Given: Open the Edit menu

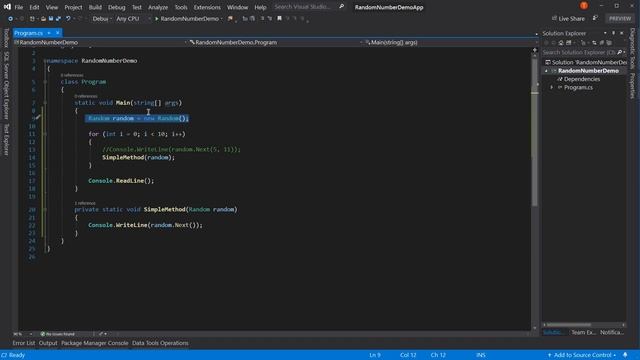Looking at the screenshot, I should 34,7.
